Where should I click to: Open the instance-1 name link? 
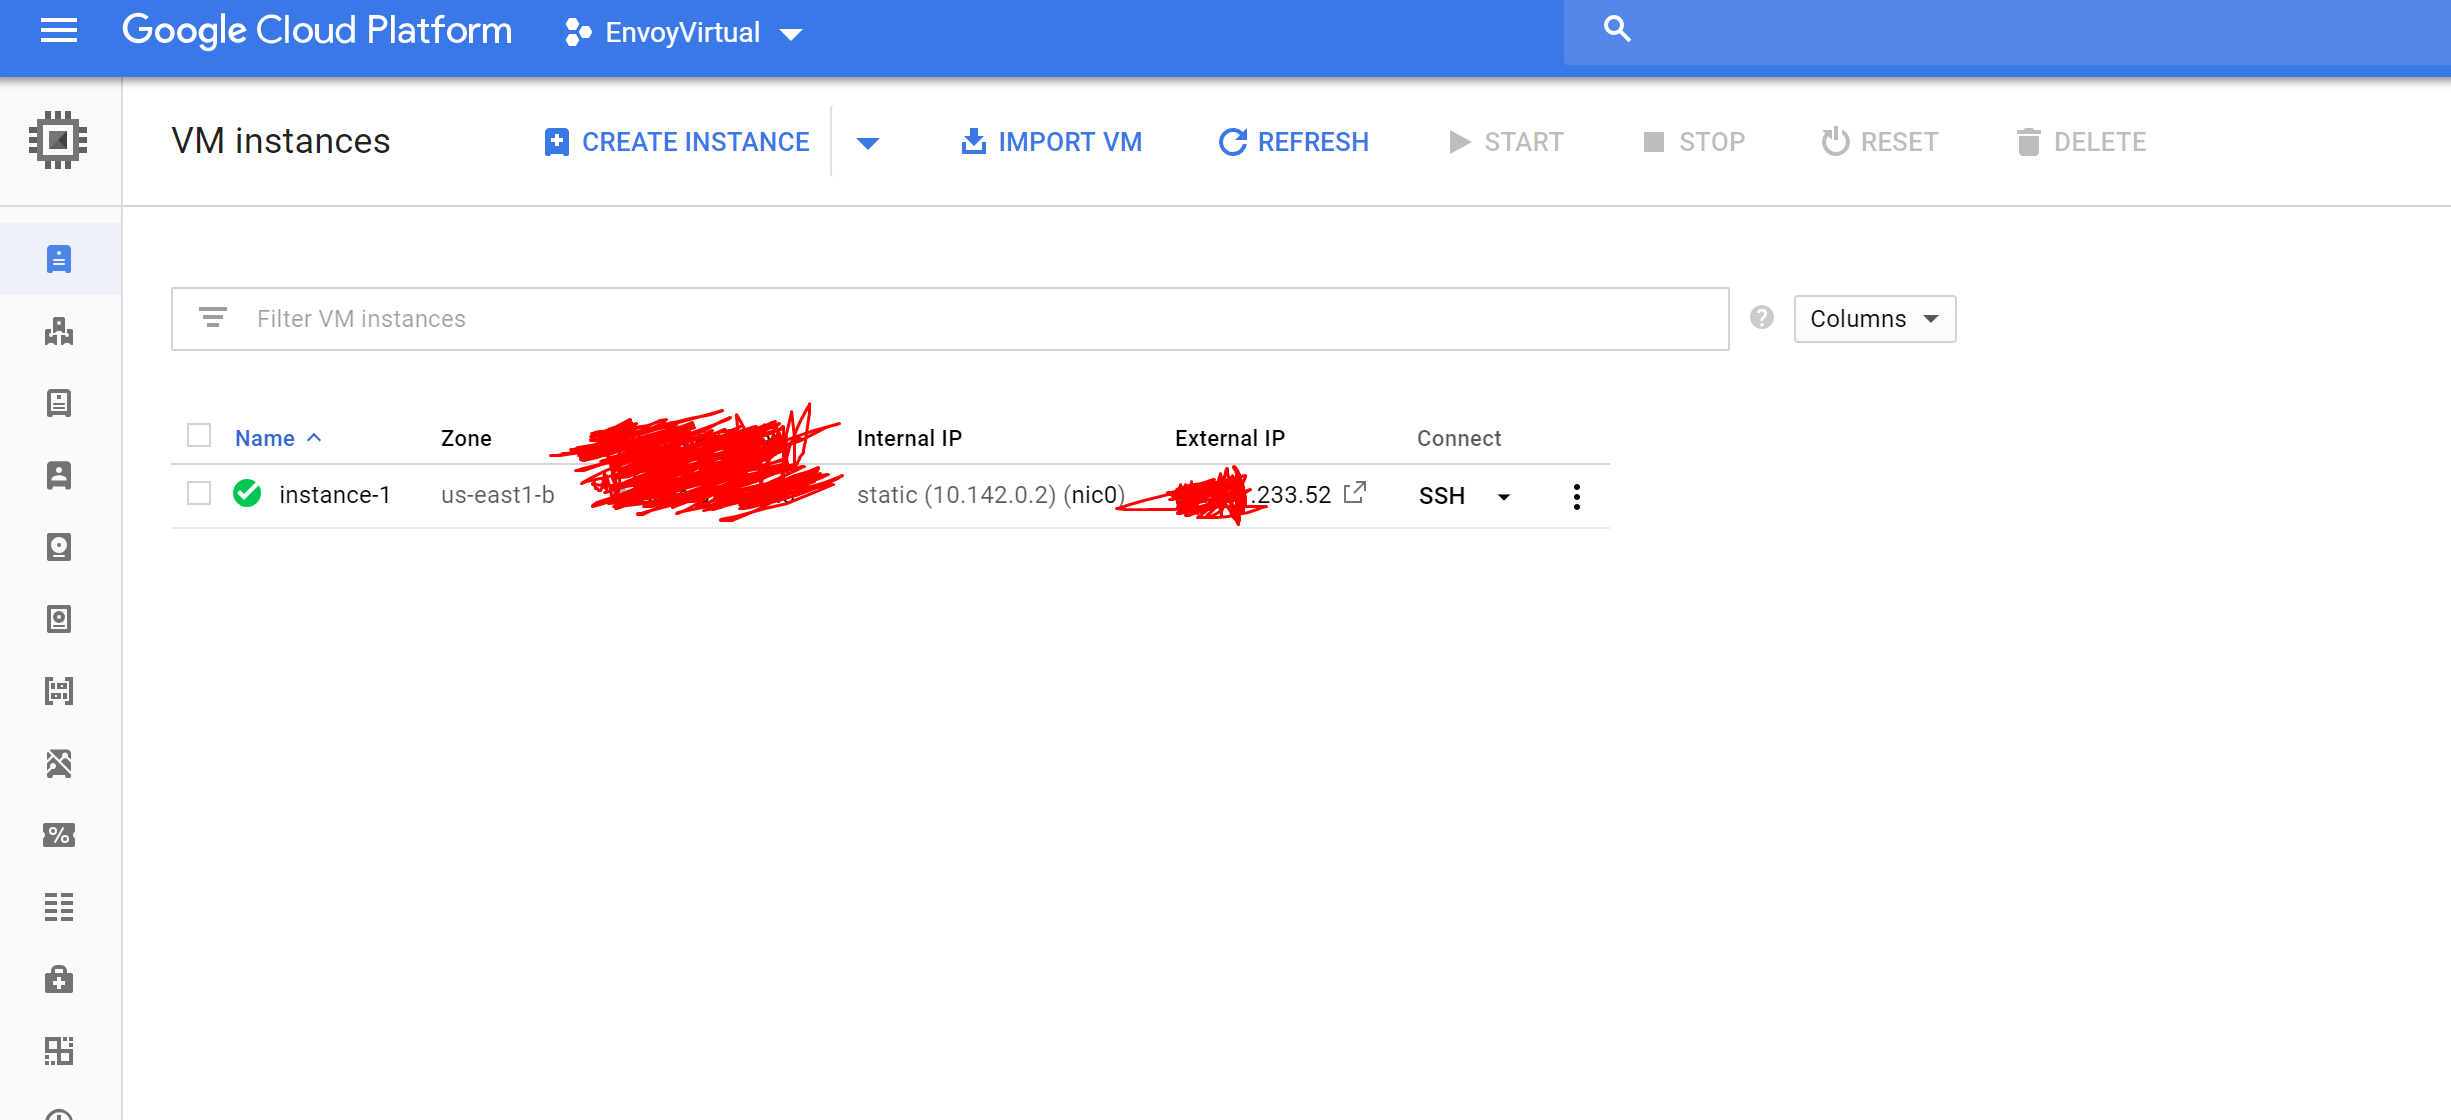tap(334, 495)
